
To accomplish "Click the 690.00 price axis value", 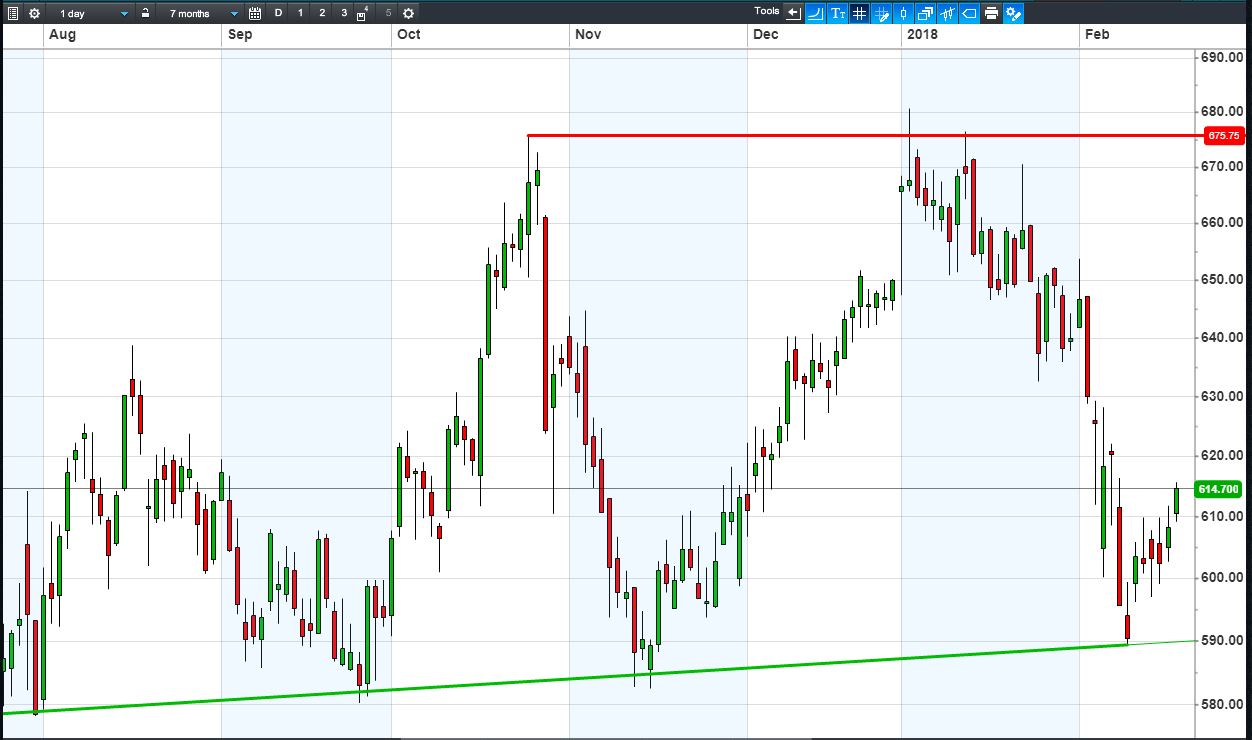I will click(x=1222, y=58).
